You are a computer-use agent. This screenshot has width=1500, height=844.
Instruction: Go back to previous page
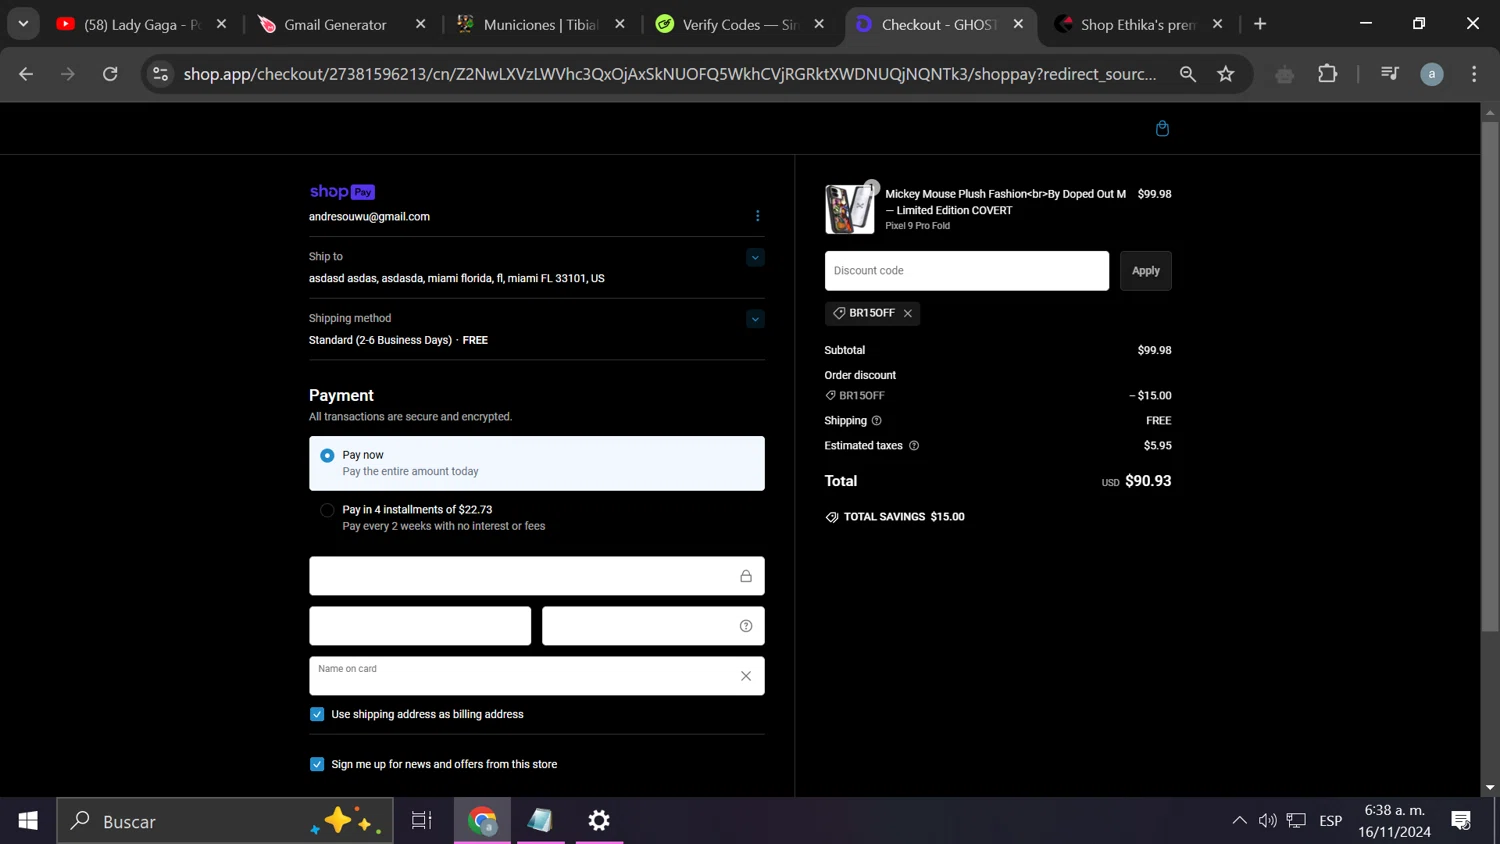(26, 74)
